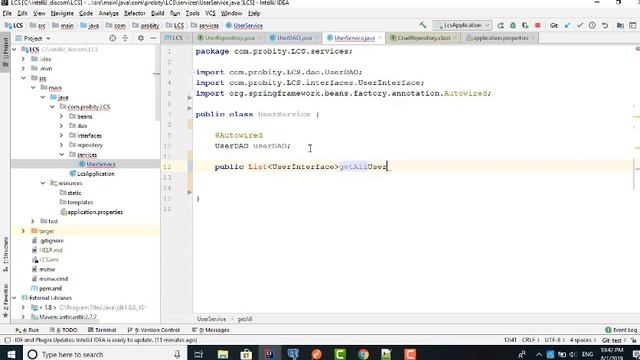
Task: Open File Explorer from taskbar
Action: pyautogui.click(x=223, y=354)
